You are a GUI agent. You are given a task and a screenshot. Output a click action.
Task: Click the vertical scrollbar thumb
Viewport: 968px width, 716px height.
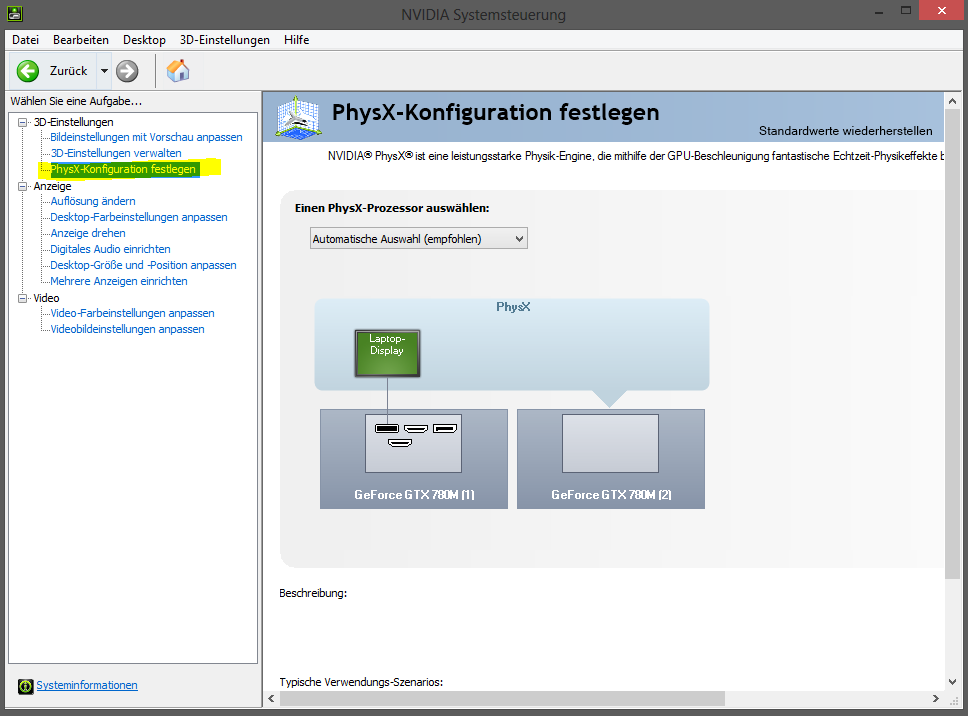click(953, 344)
